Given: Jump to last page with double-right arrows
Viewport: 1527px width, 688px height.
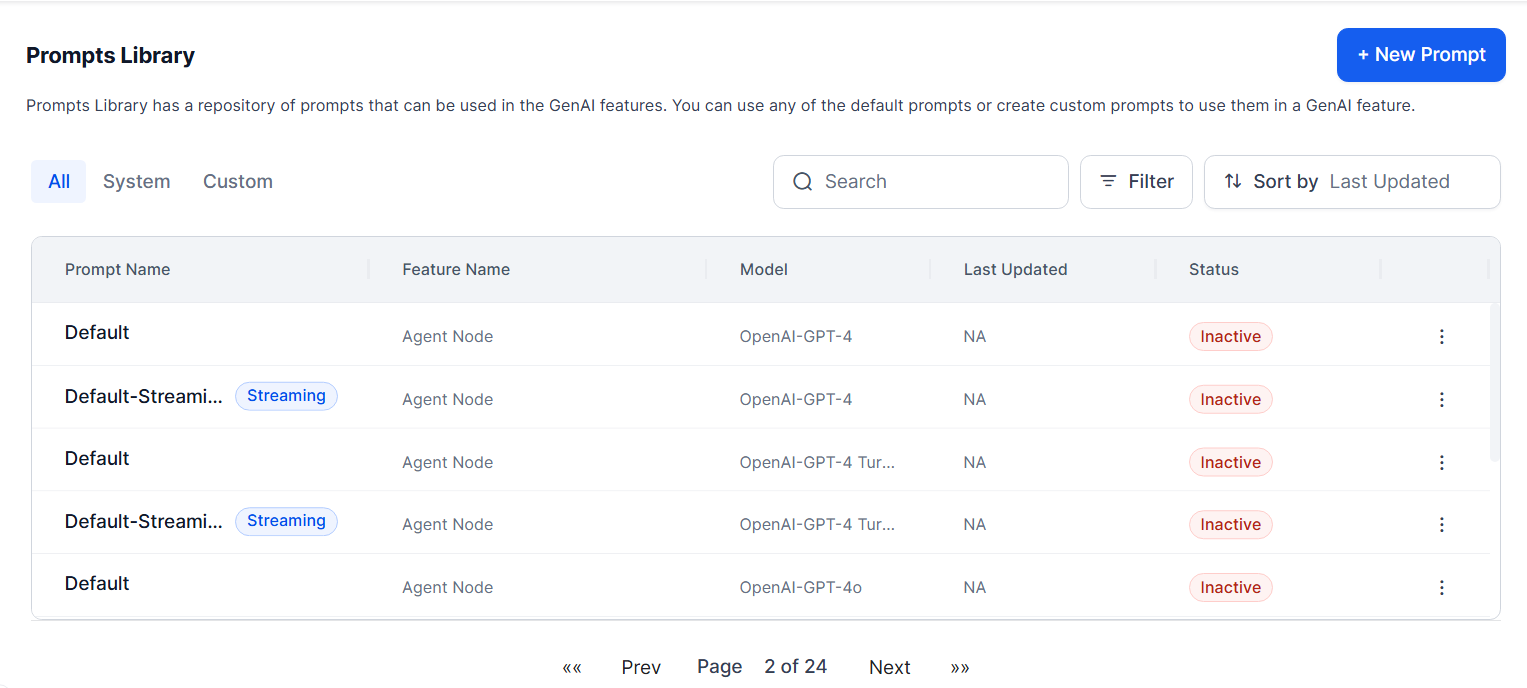Looking at the screenshot, I should tap(960, 668).
